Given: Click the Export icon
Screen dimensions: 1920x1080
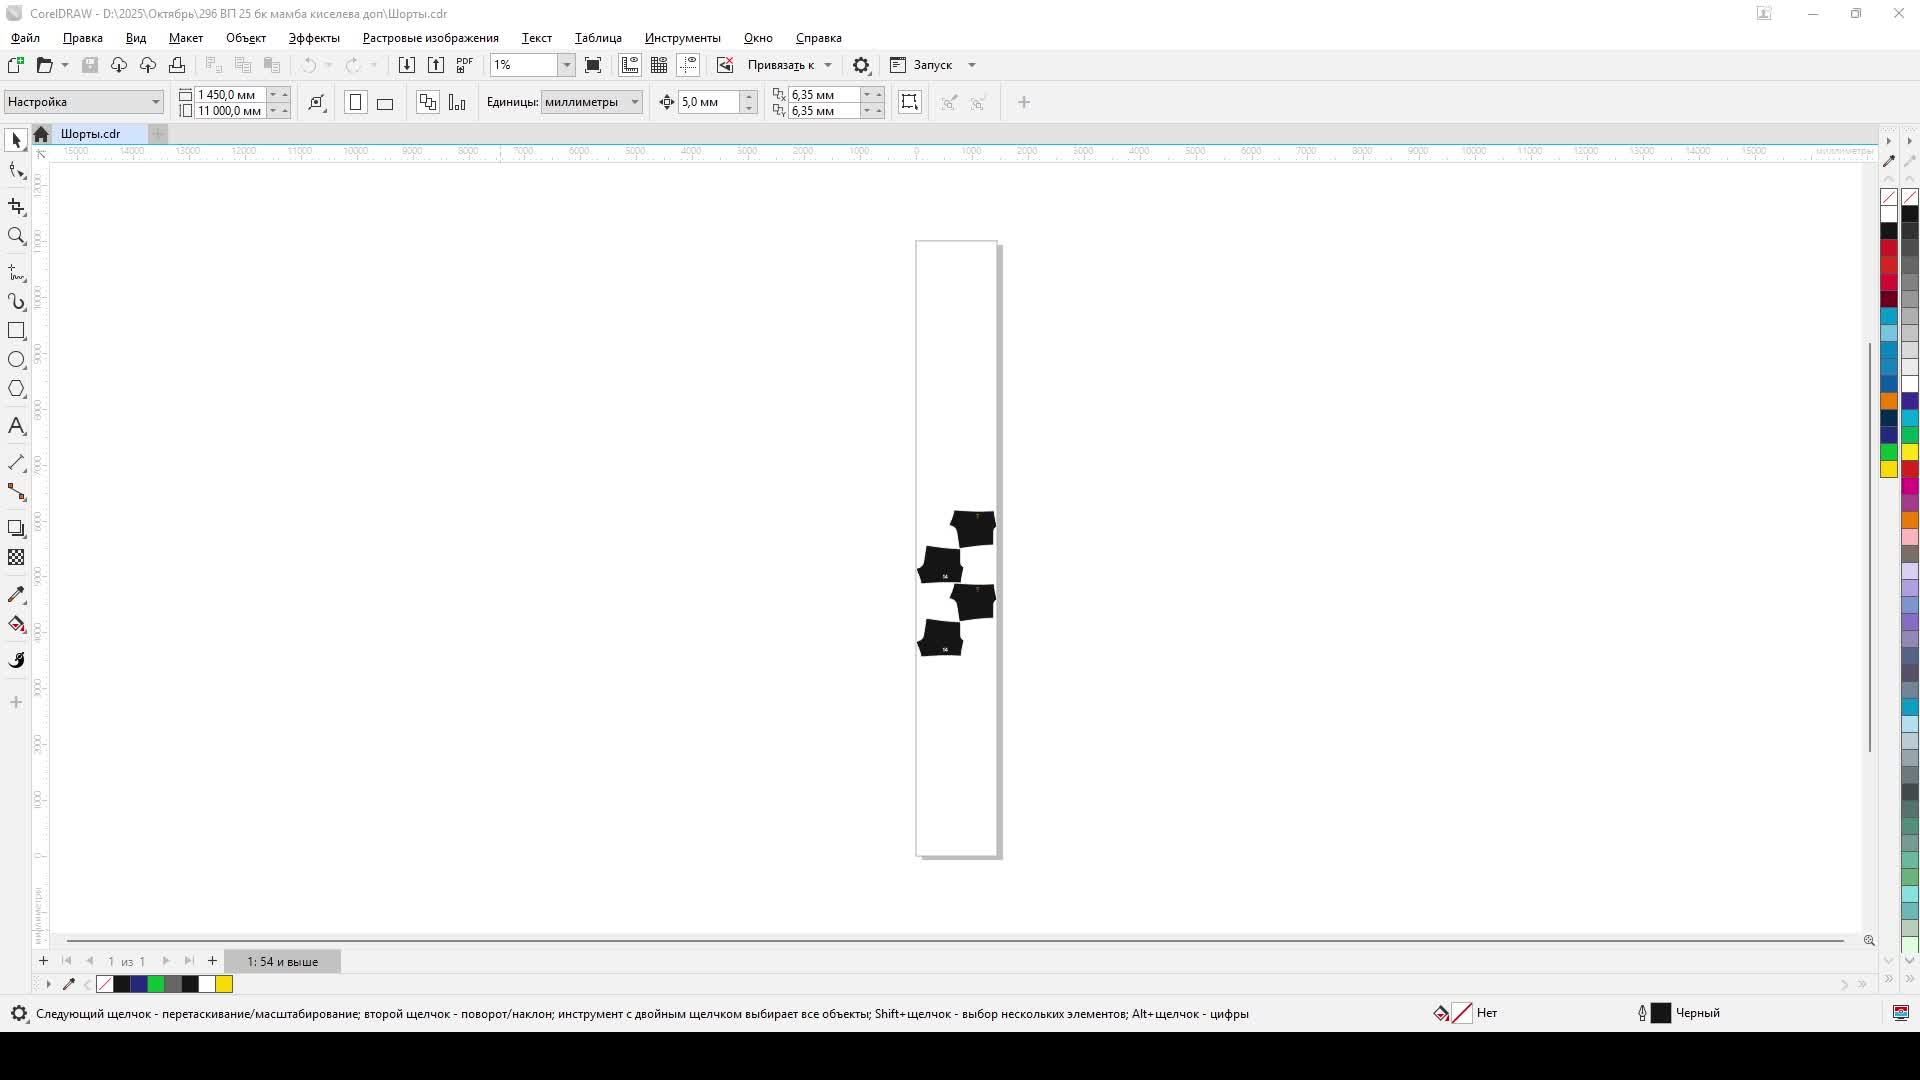Looking at the screenshot, I should point(436,65).
